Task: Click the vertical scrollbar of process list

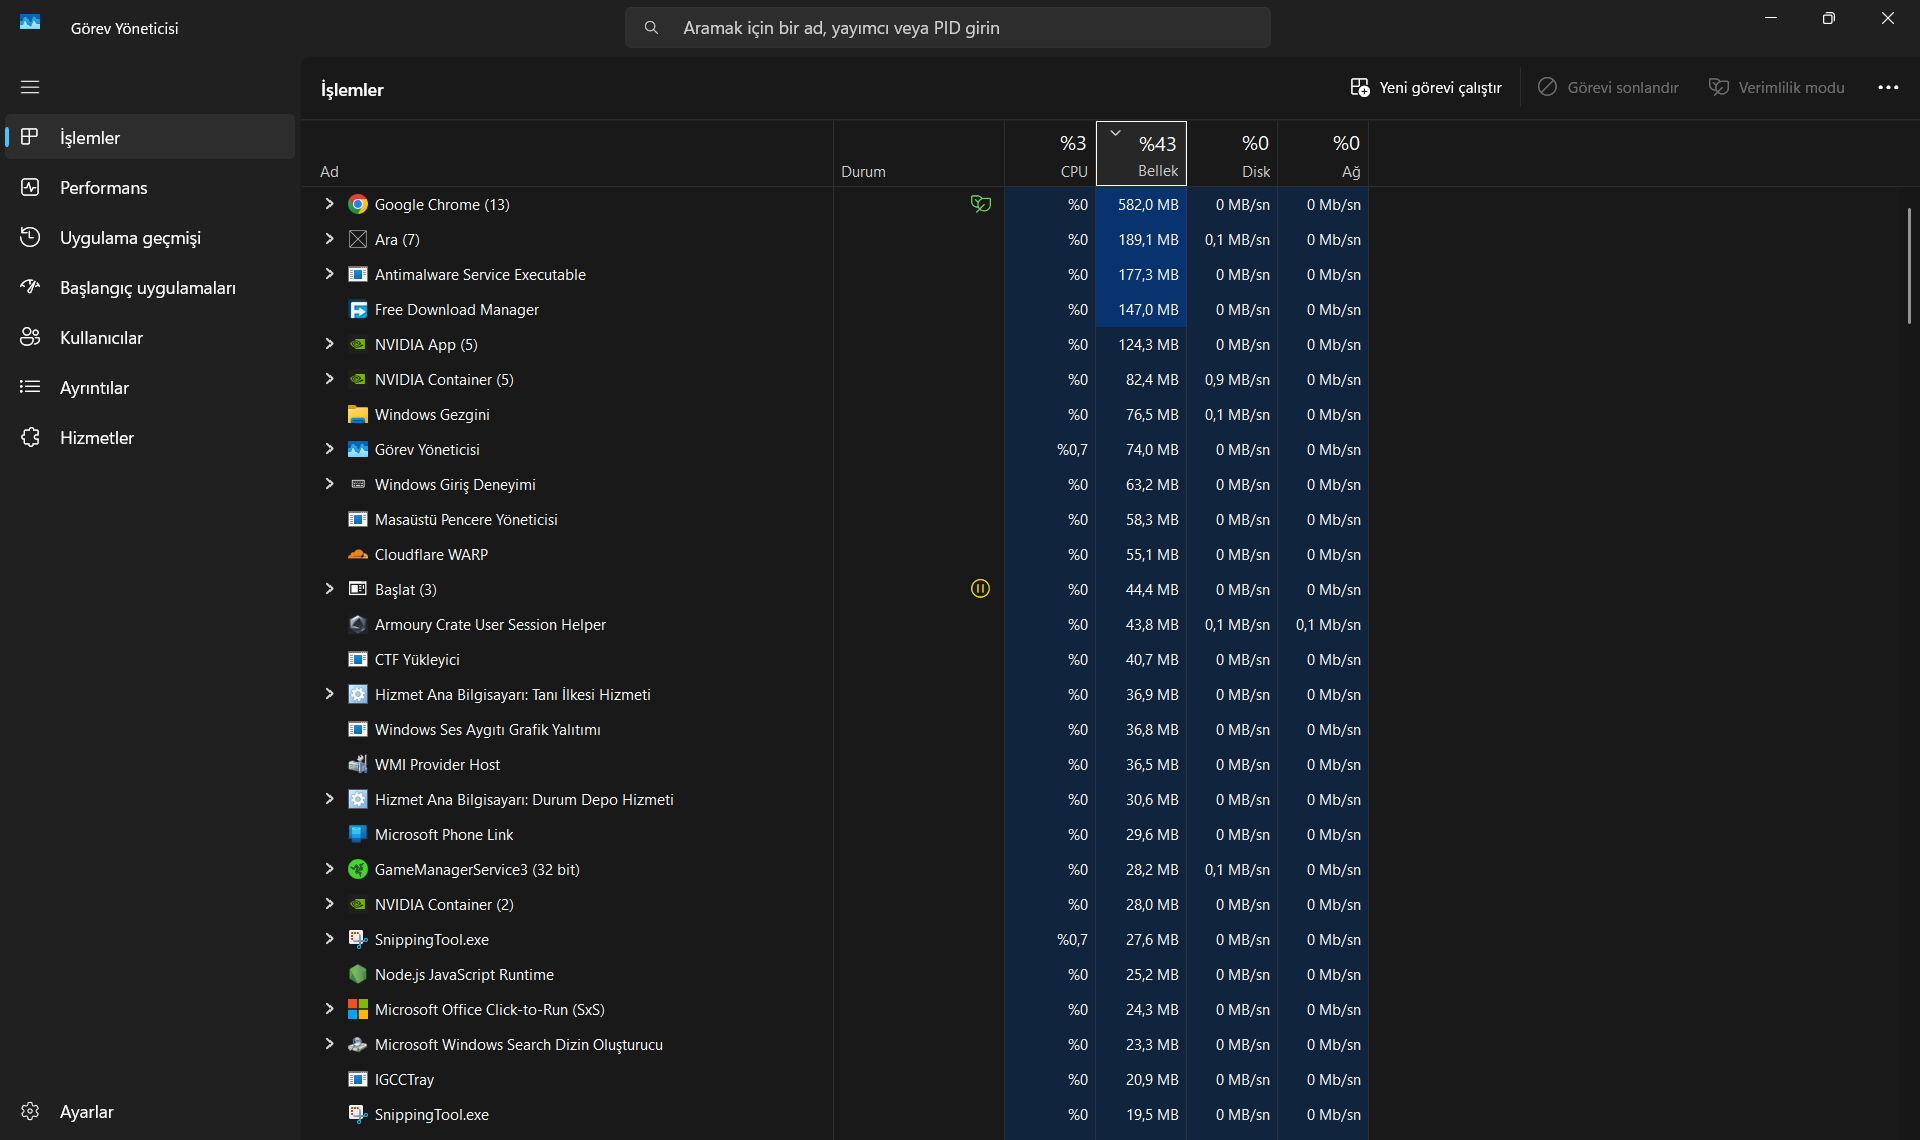Action: tap(1909, 265)
